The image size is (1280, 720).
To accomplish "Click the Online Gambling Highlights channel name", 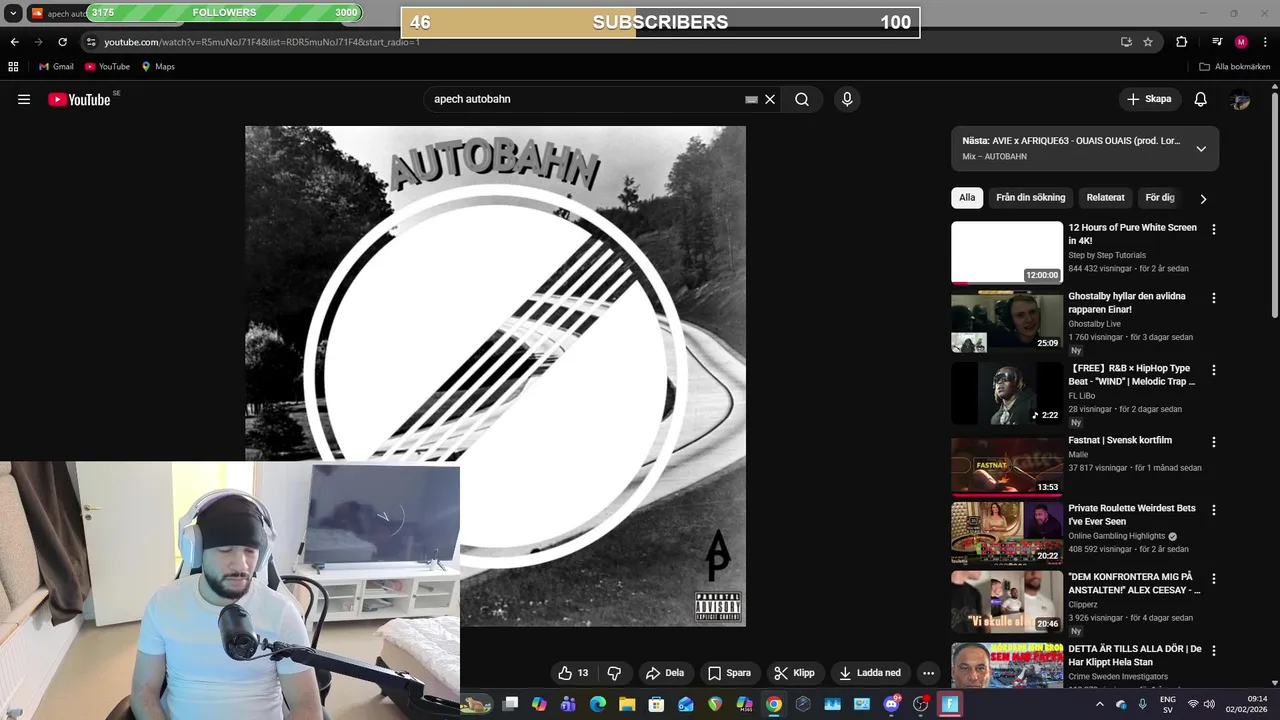I will point(1117,536).
